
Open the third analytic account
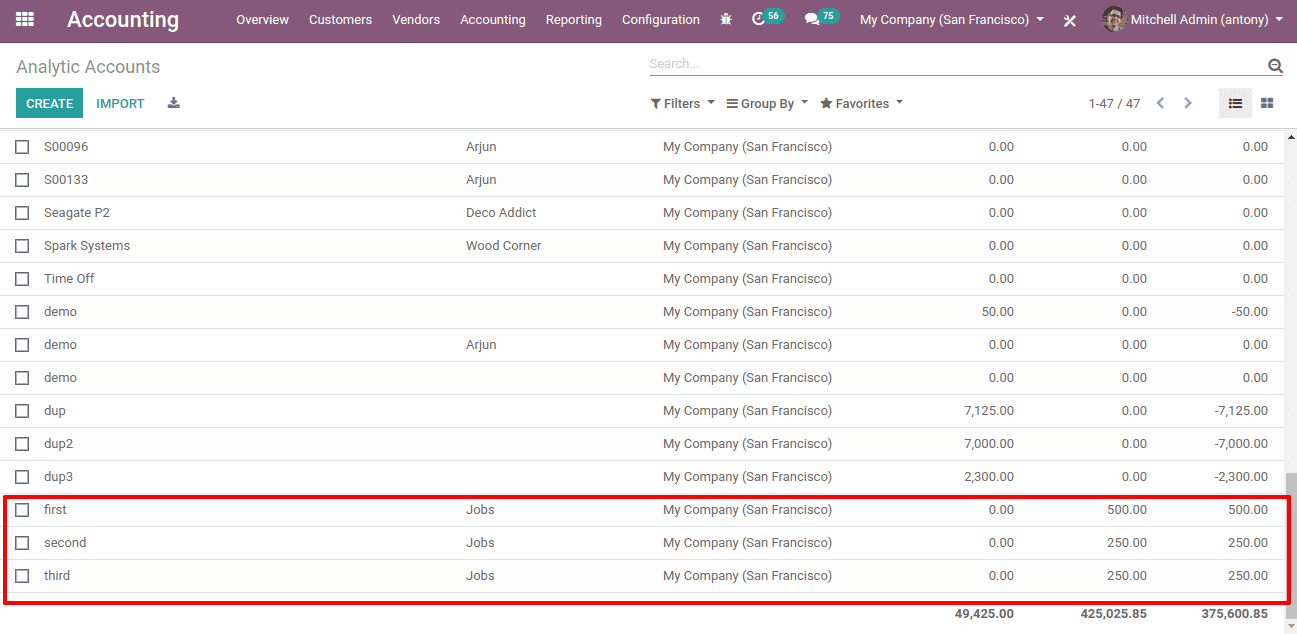57,576
